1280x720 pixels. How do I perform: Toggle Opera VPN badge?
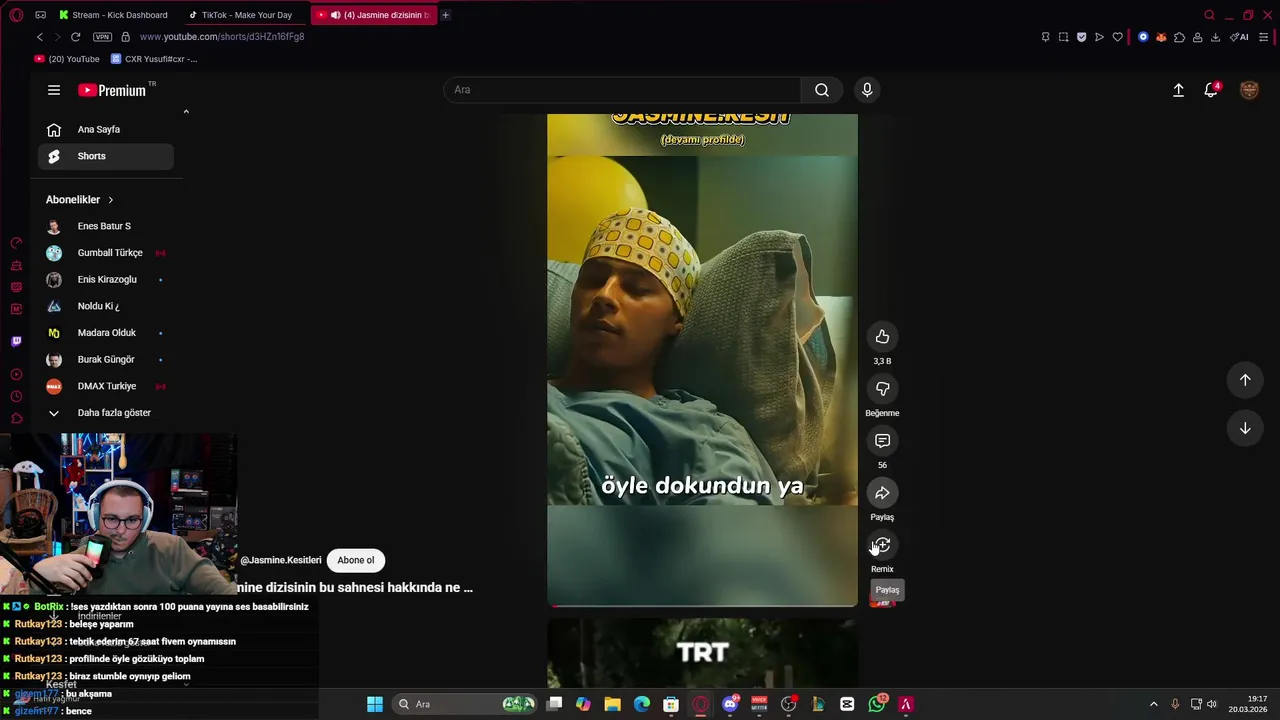102,37
